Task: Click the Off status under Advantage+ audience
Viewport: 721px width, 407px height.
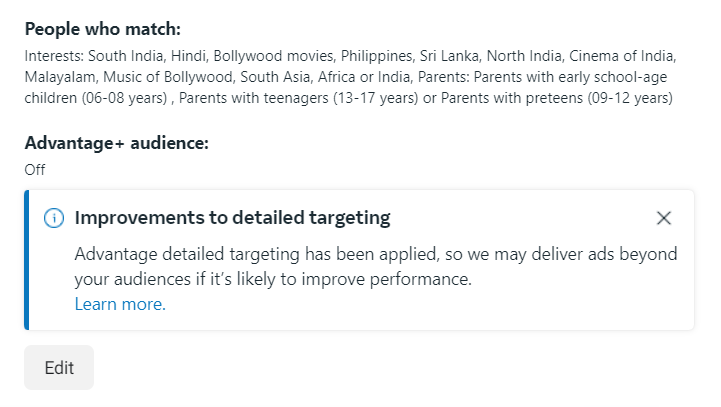Action: (x=35, y=169)
